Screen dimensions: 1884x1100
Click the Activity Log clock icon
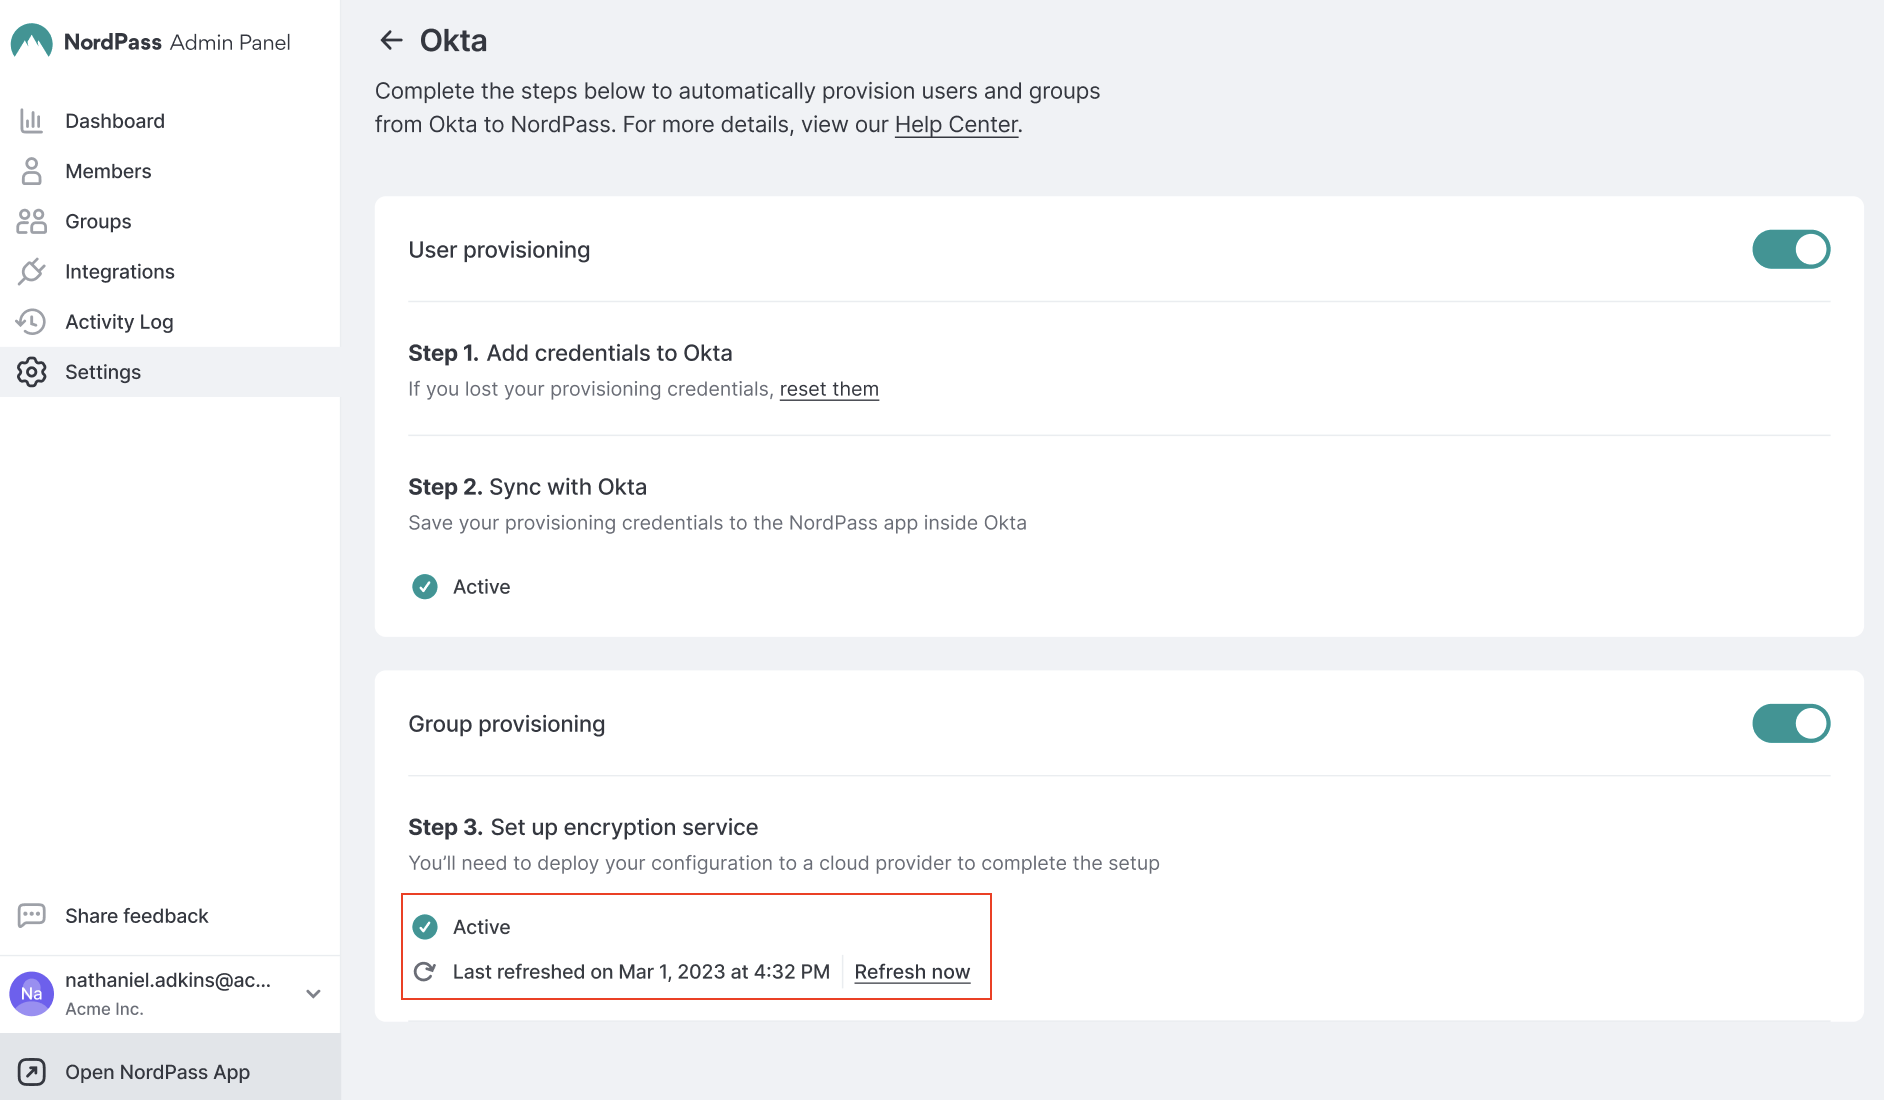(x=31, y=321)
